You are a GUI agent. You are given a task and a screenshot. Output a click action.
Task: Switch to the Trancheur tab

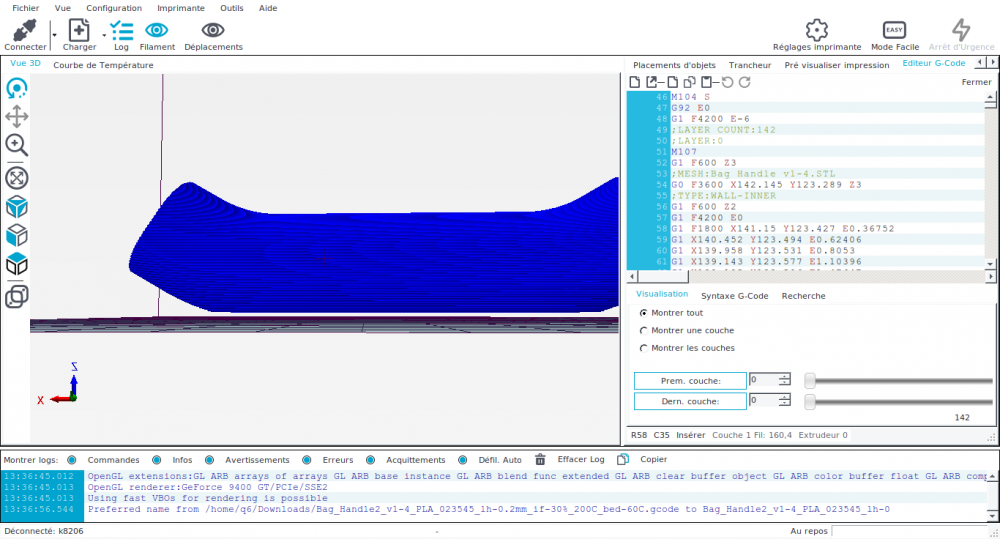(749, 65)
